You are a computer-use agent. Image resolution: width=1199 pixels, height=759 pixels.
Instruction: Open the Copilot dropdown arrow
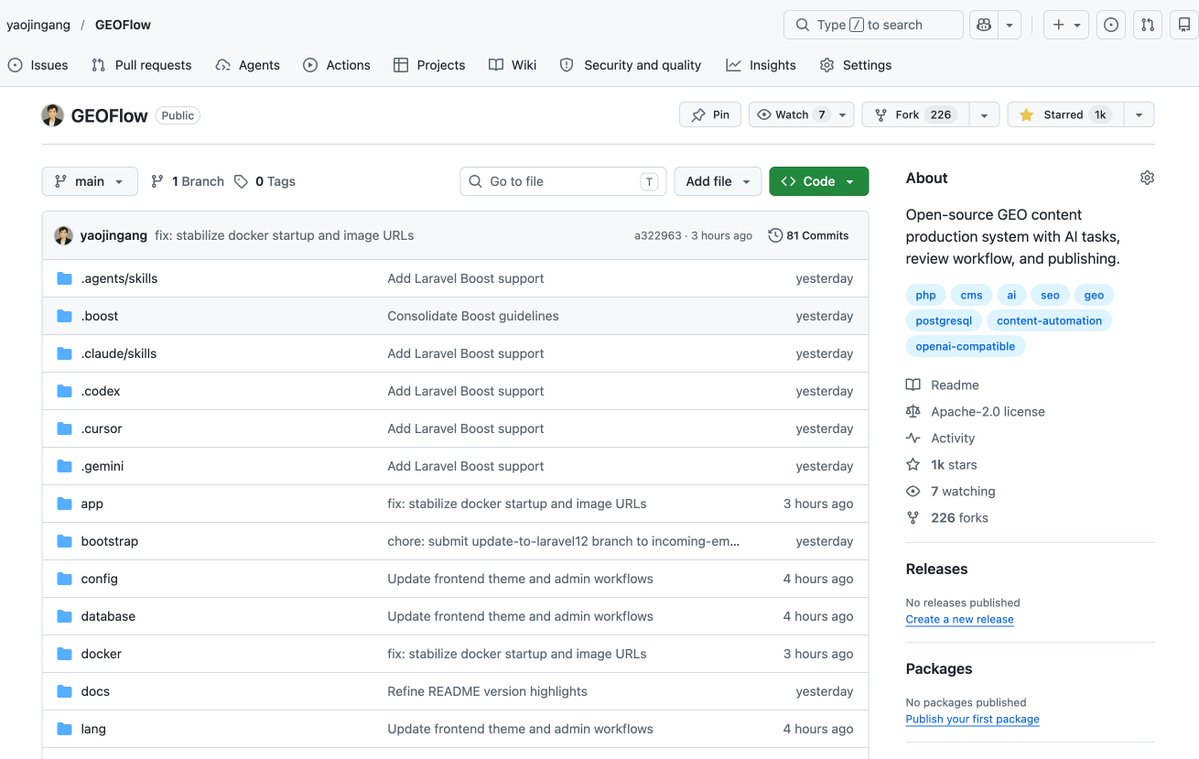tap(1009, 24)
